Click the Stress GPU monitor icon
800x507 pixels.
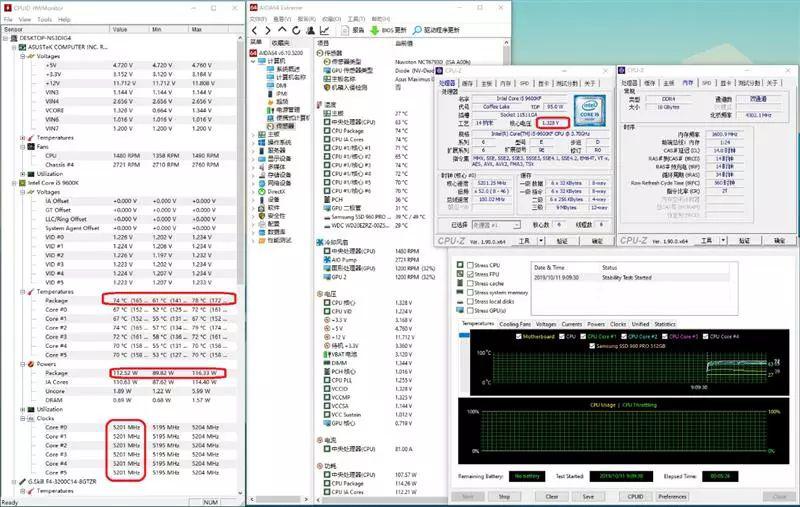[460, 310]
